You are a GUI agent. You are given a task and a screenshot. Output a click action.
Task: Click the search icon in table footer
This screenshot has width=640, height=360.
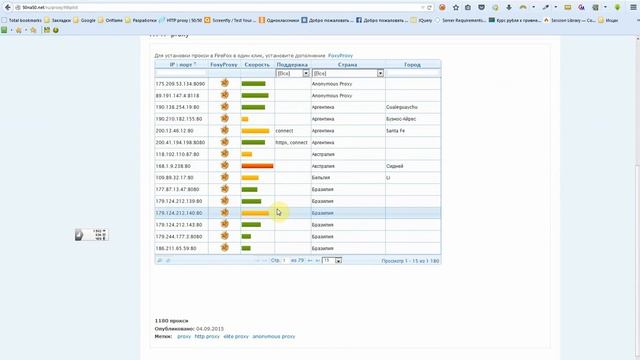coord(160,260)
